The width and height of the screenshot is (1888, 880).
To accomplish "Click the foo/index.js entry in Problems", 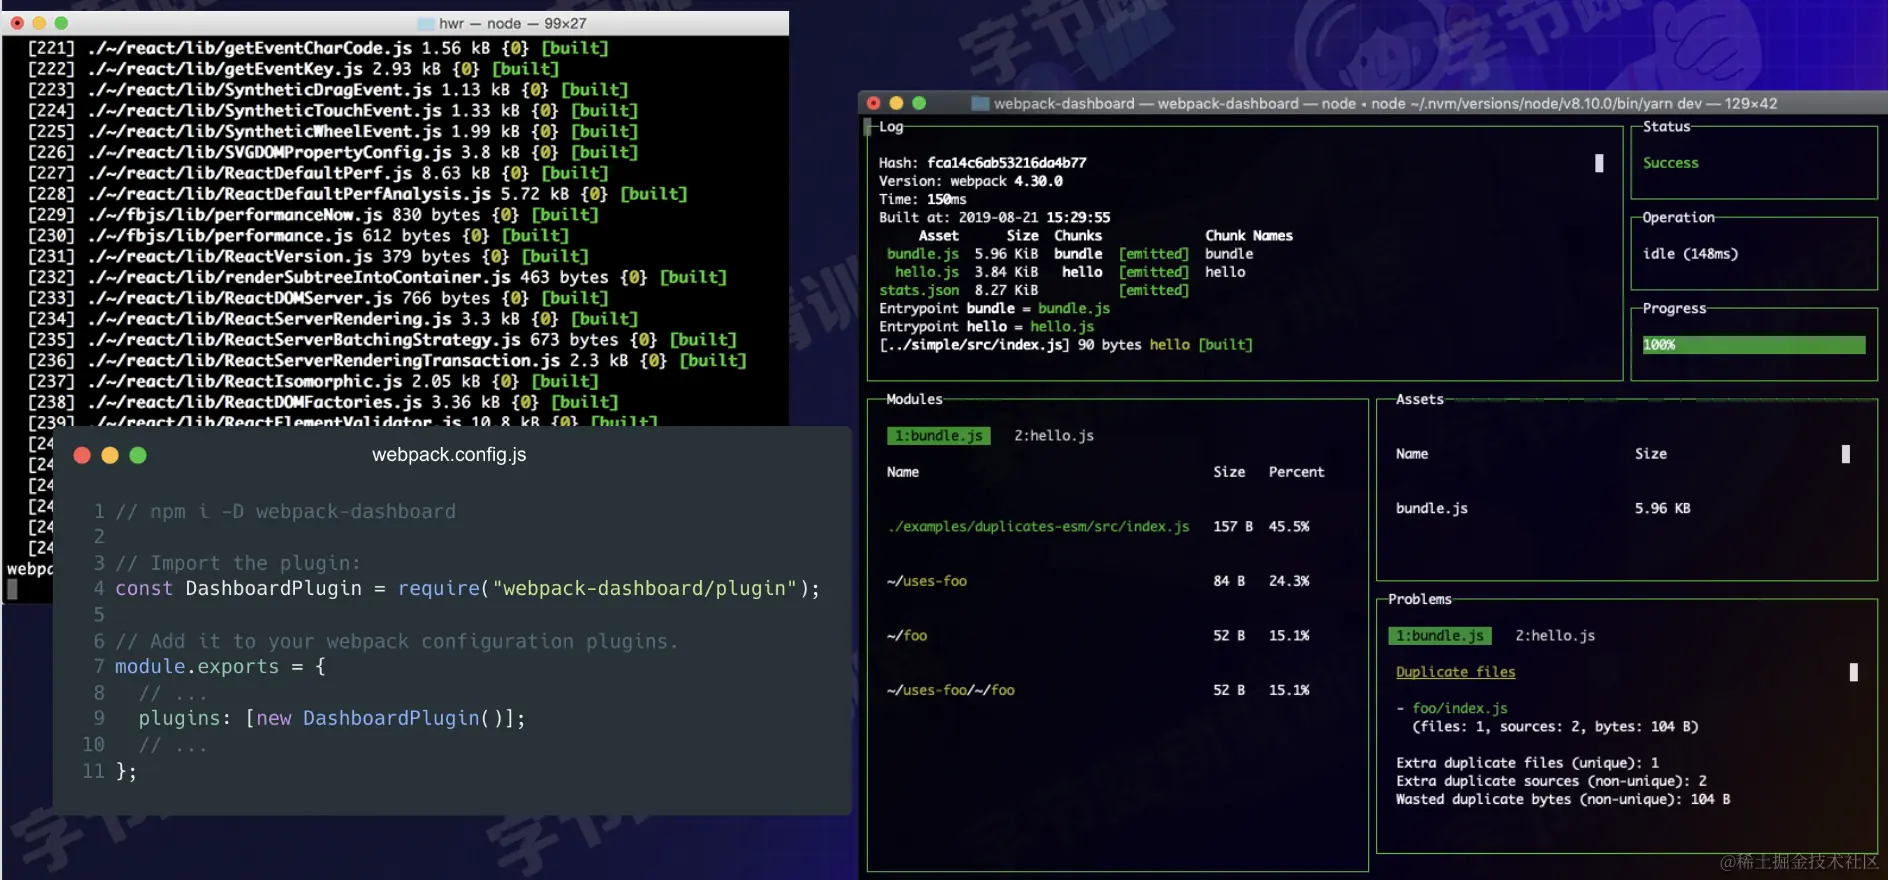I will click(1459, 708).
